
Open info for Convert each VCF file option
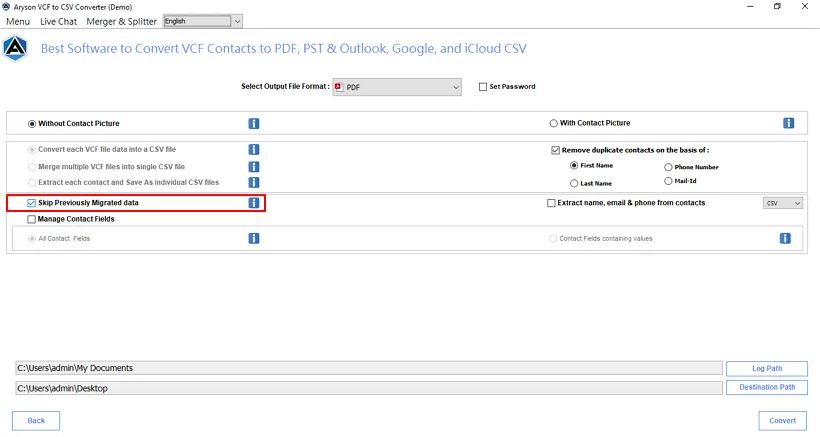[x=254, y=150]
